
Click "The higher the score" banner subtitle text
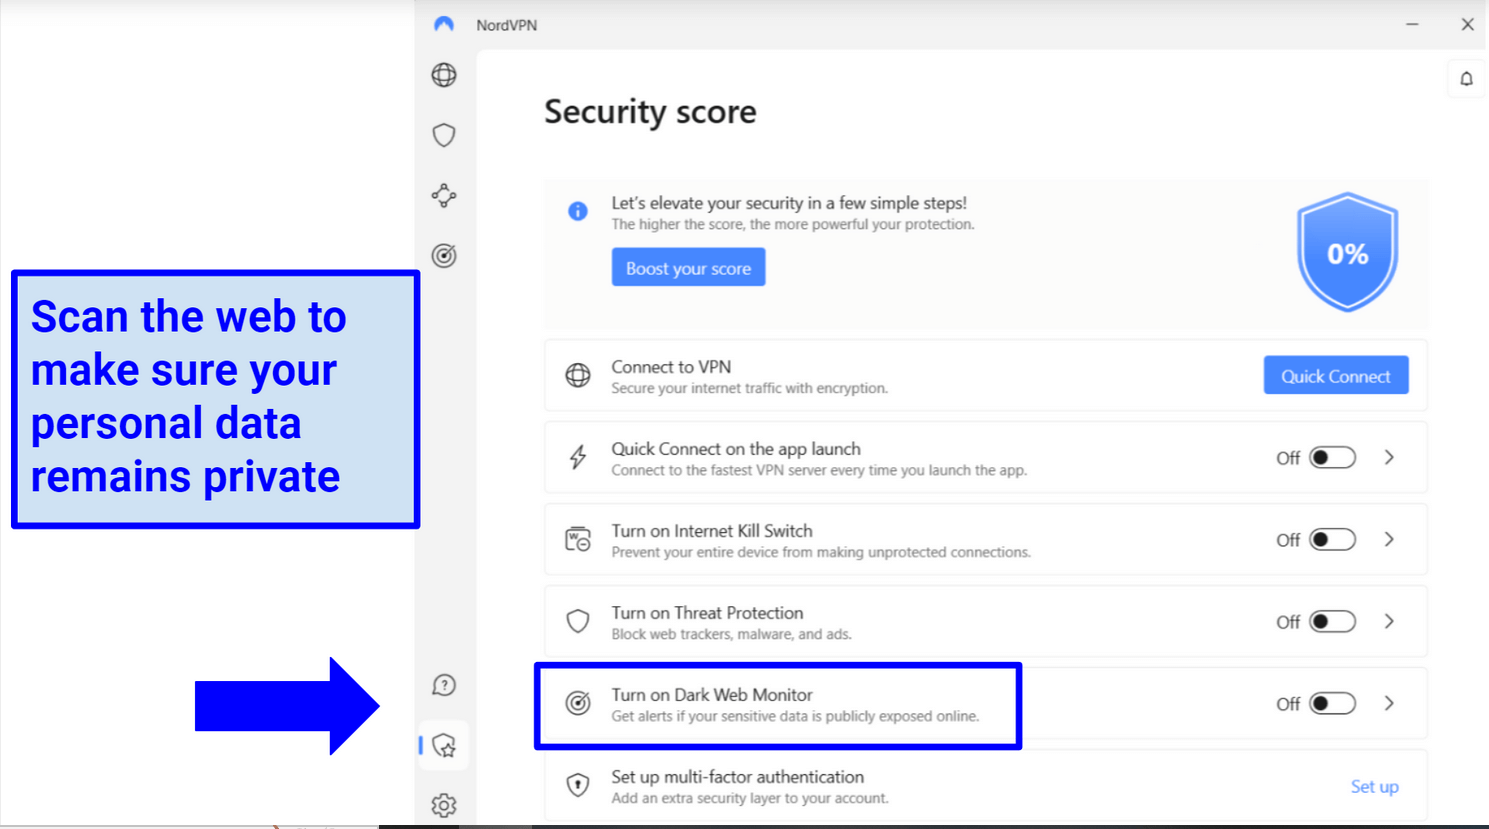click(793, 224)
